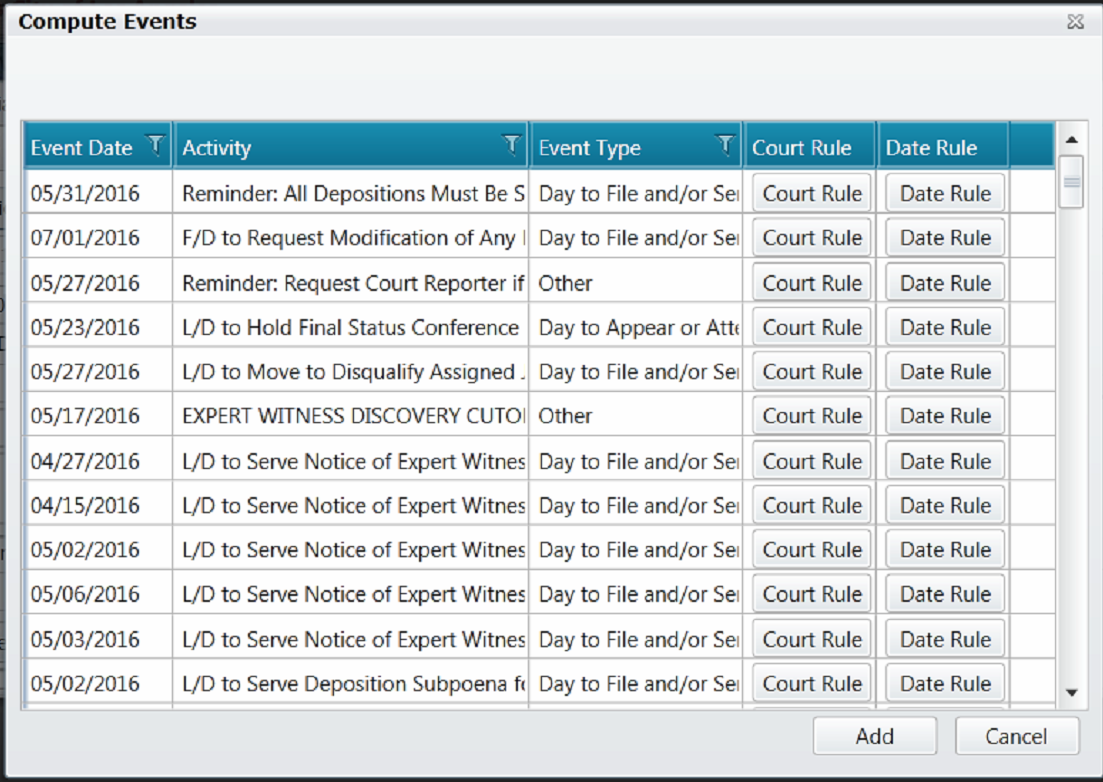Open the Activity column filter
The image size is (1103, 782).
click(512, 145)
